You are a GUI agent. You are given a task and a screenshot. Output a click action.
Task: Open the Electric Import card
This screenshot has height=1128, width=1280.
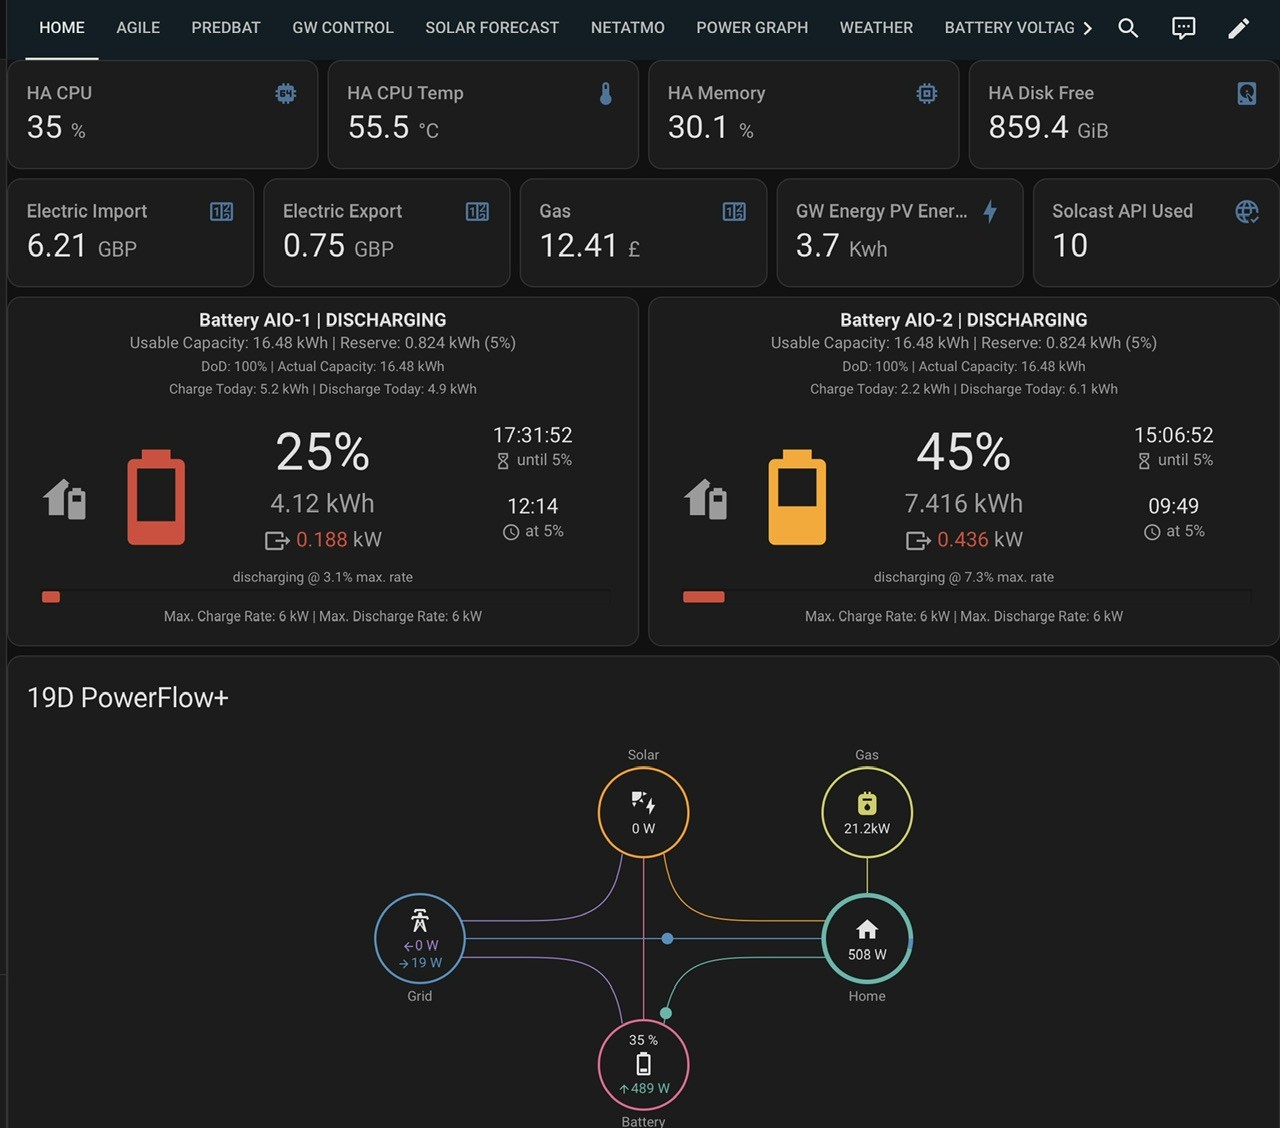click(x=131, y=233)
